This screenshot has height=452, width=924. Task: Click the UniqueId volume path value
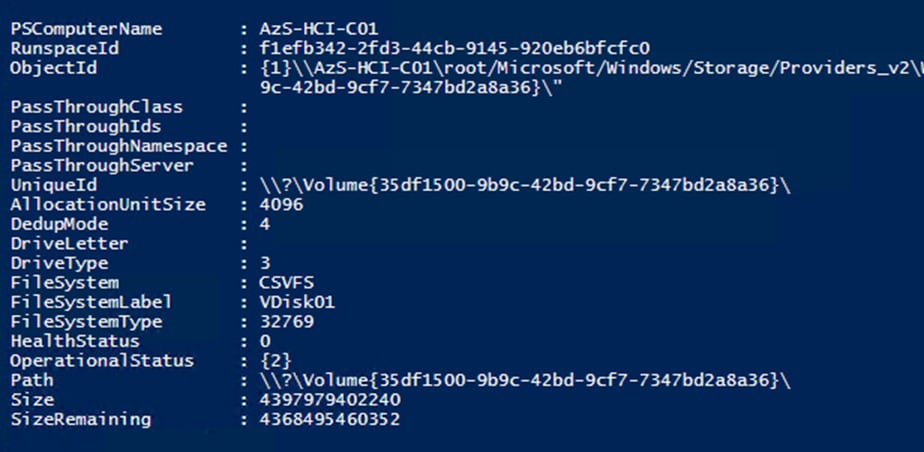coord(525,185)
